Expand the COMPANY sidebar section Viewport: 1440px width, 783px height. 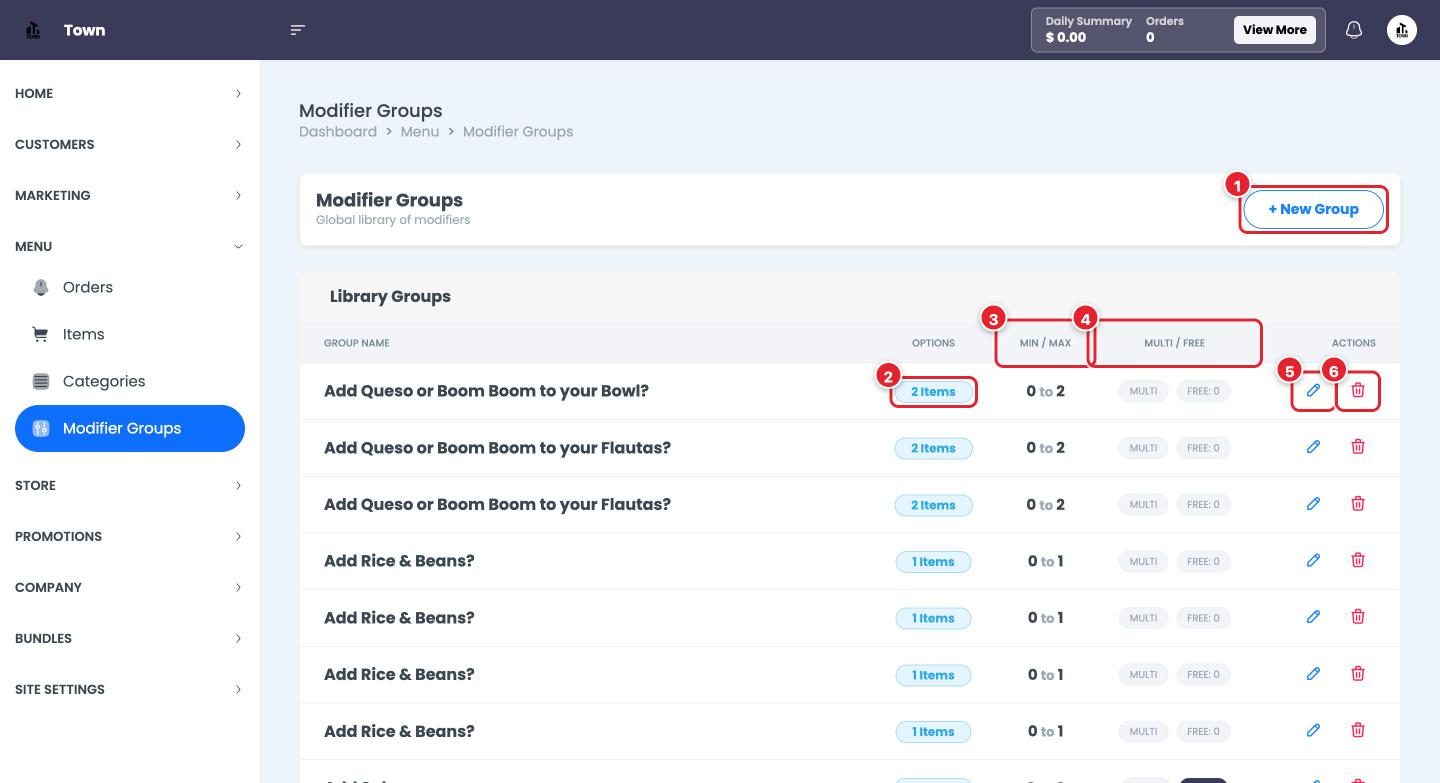[130, 587]
